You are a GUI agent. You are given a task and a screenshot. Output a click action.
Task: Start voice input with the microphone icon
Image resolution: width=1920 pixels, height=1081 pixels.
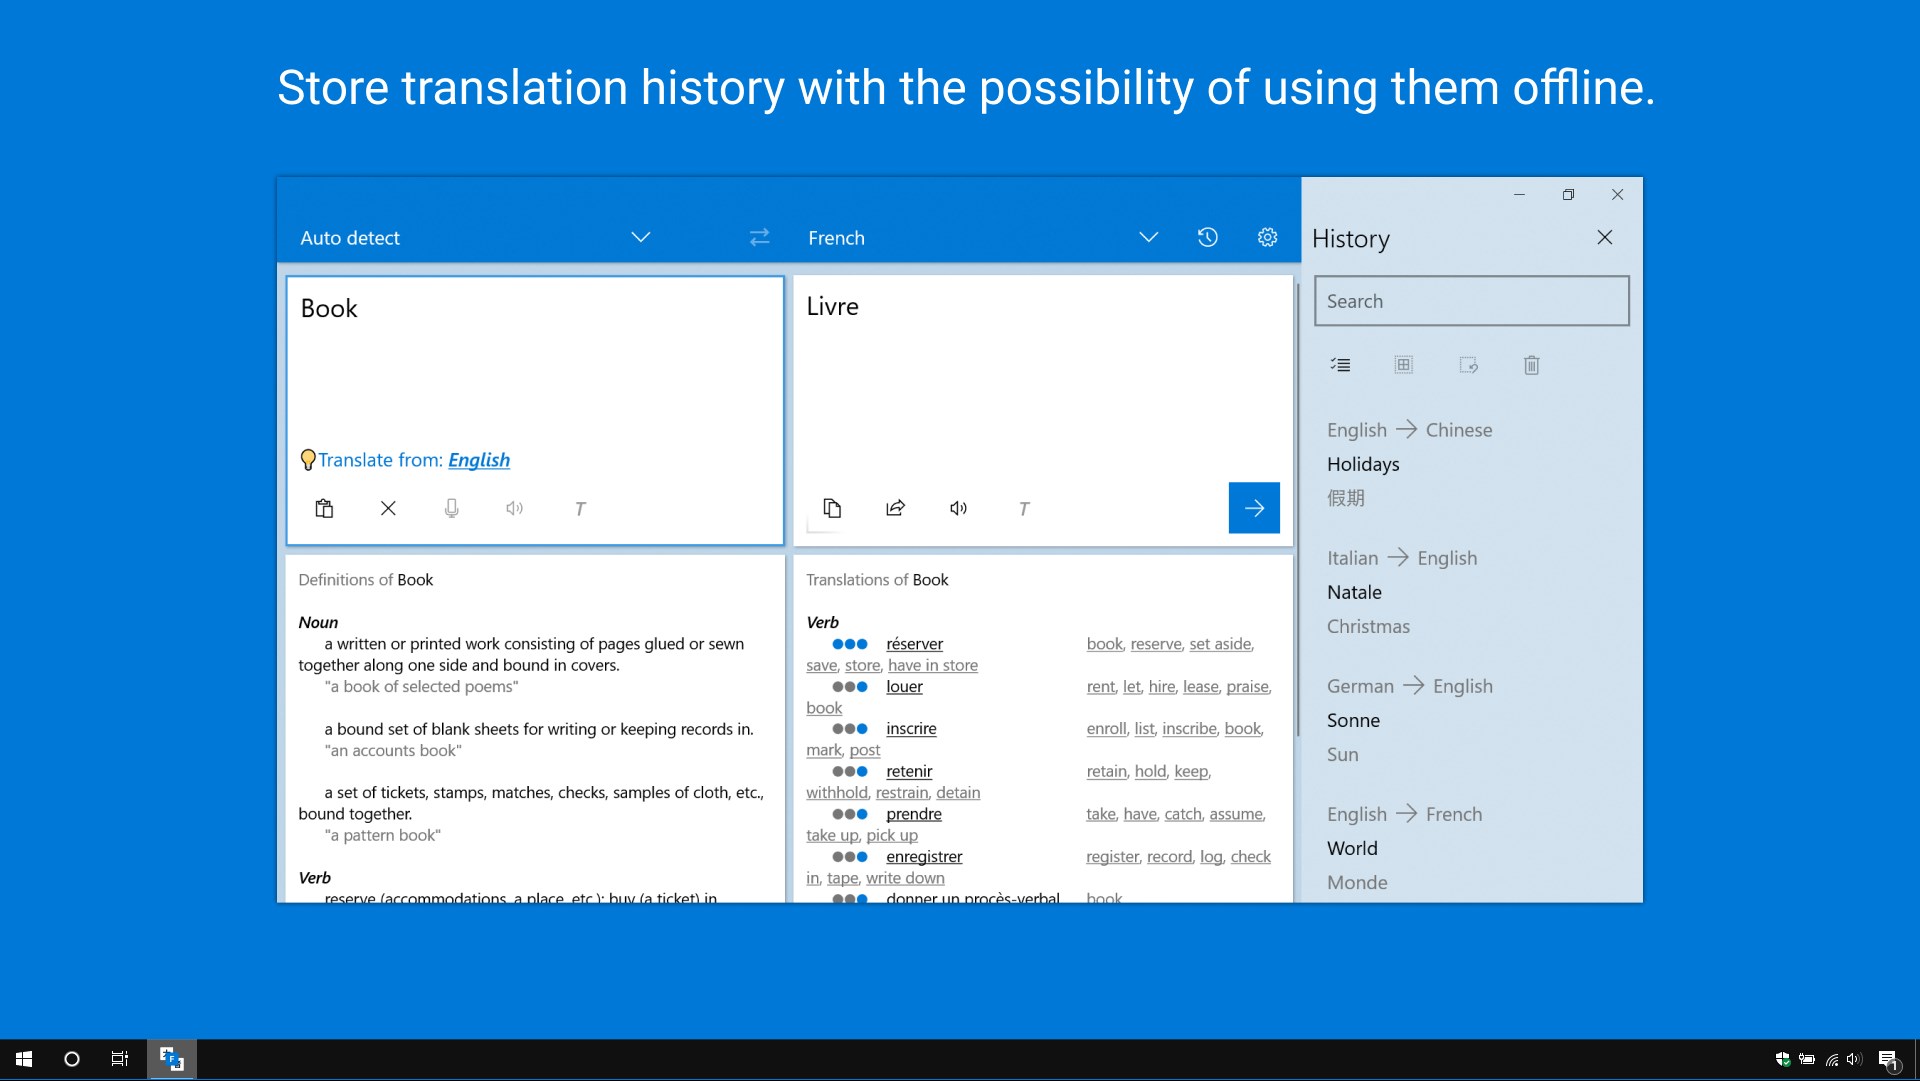coord(451,508)
